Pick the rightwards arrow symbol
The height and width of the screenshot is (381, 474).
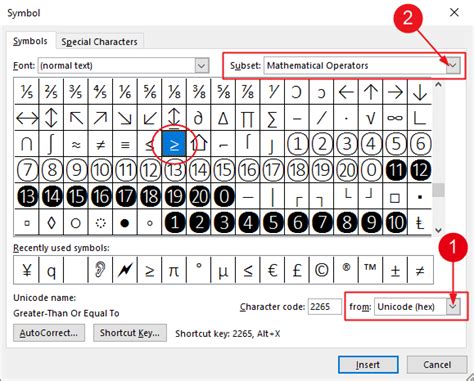point(395,92)
